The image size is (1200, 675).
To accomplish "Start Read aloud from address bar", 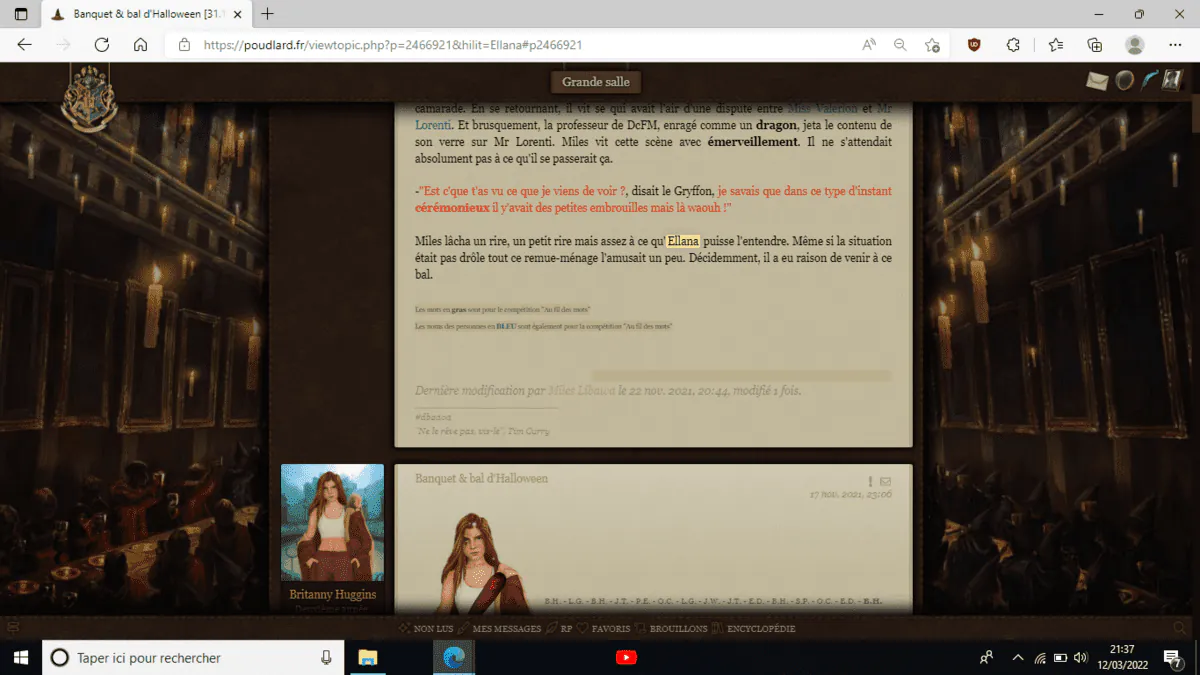I will click(869, 45).
